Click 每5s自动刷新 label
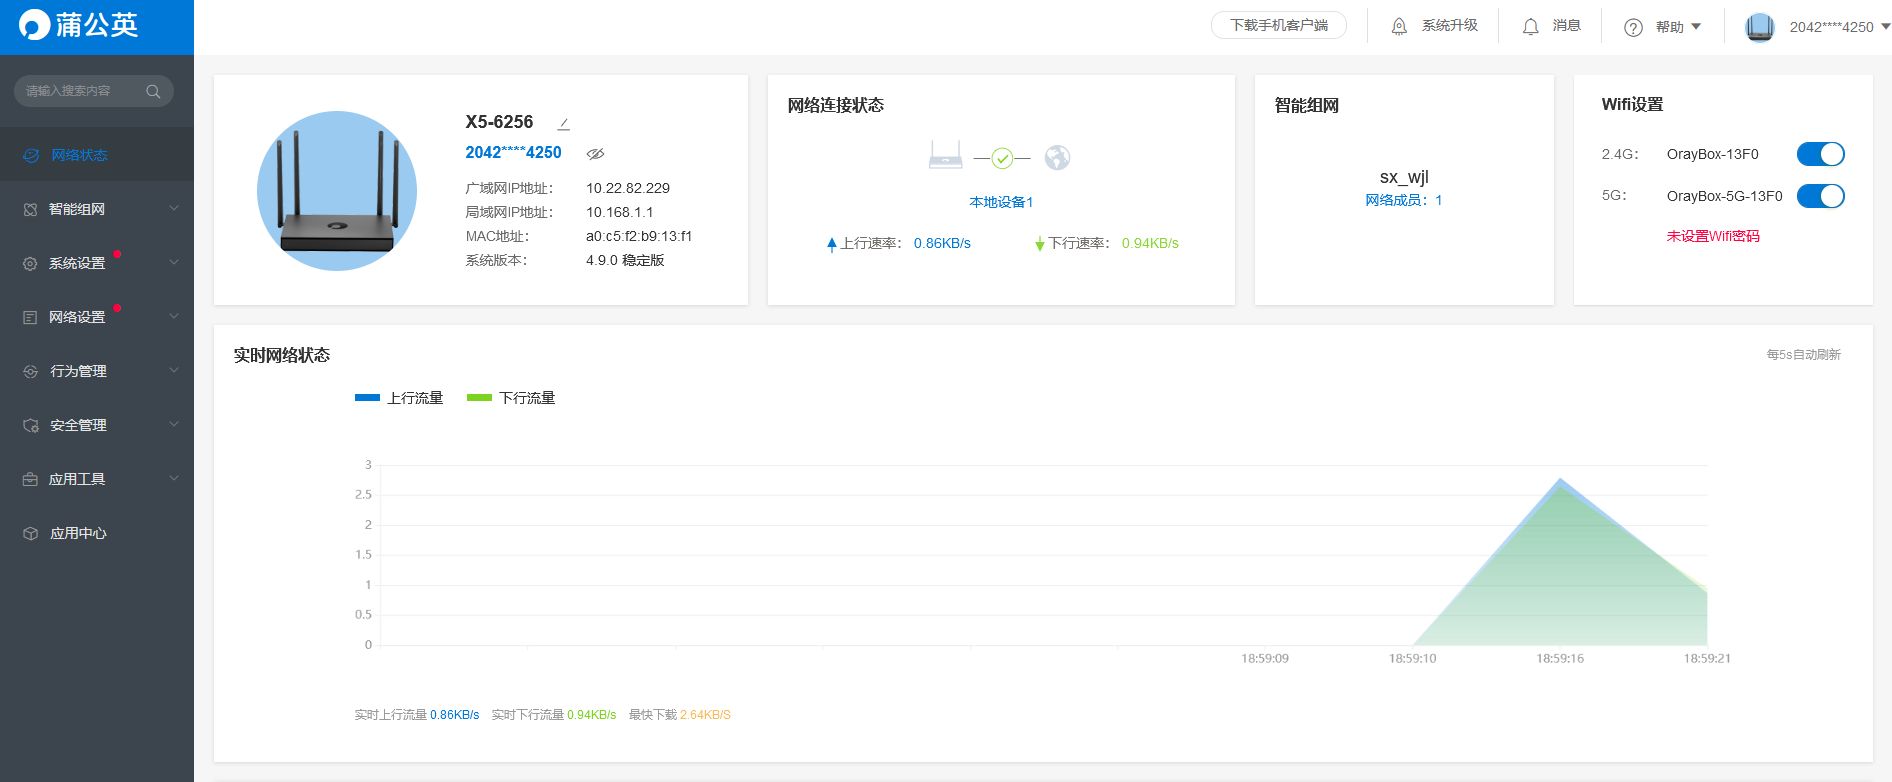The image size is (1892, 782). 1803,355
